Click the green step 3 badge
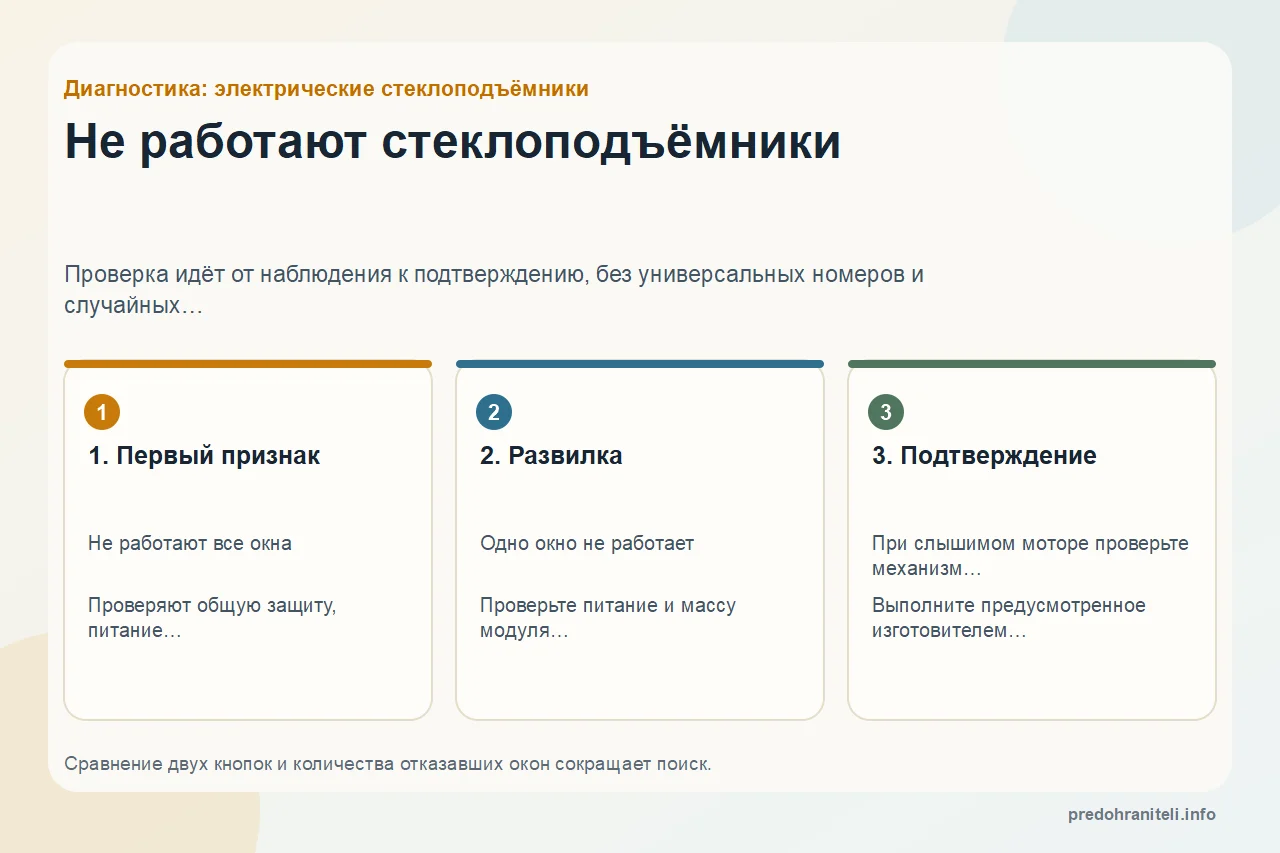The image size is (1280, 853). pos(886,412)
